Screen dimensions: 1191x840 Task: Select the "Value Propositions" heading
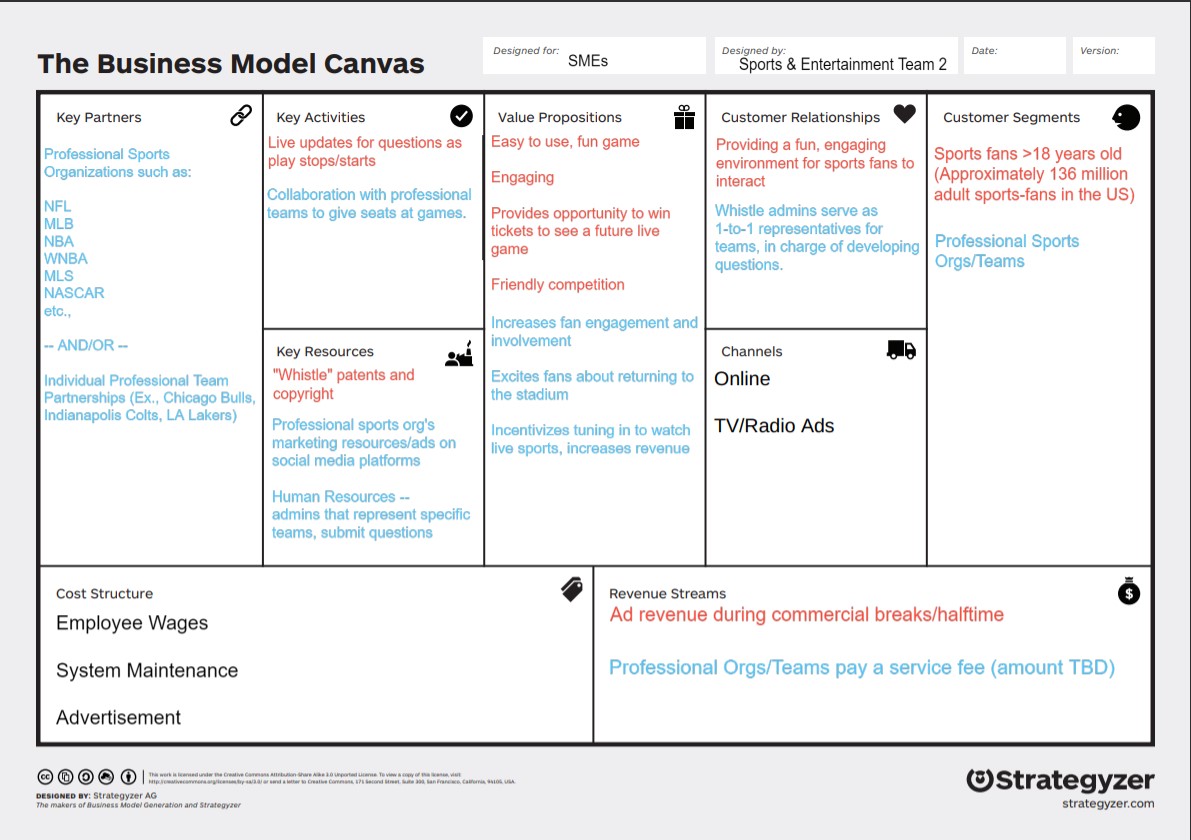click(x=560, y=117)
